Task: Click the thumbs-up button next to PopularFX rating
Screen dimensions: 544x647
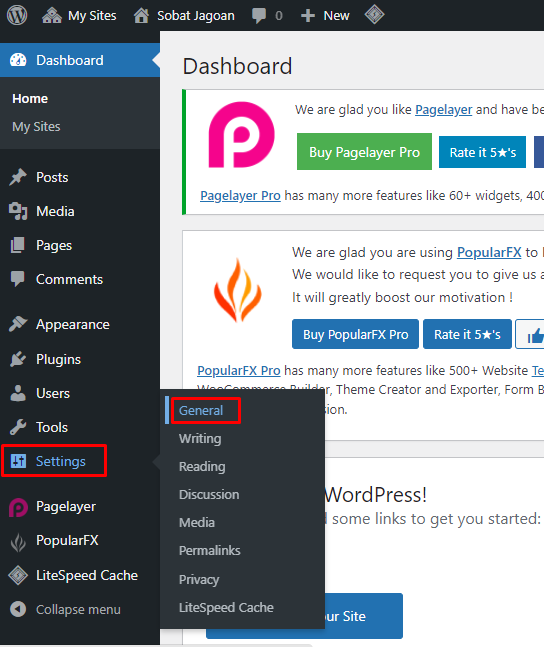Action: pyautogui.click(x=532, y=334)
